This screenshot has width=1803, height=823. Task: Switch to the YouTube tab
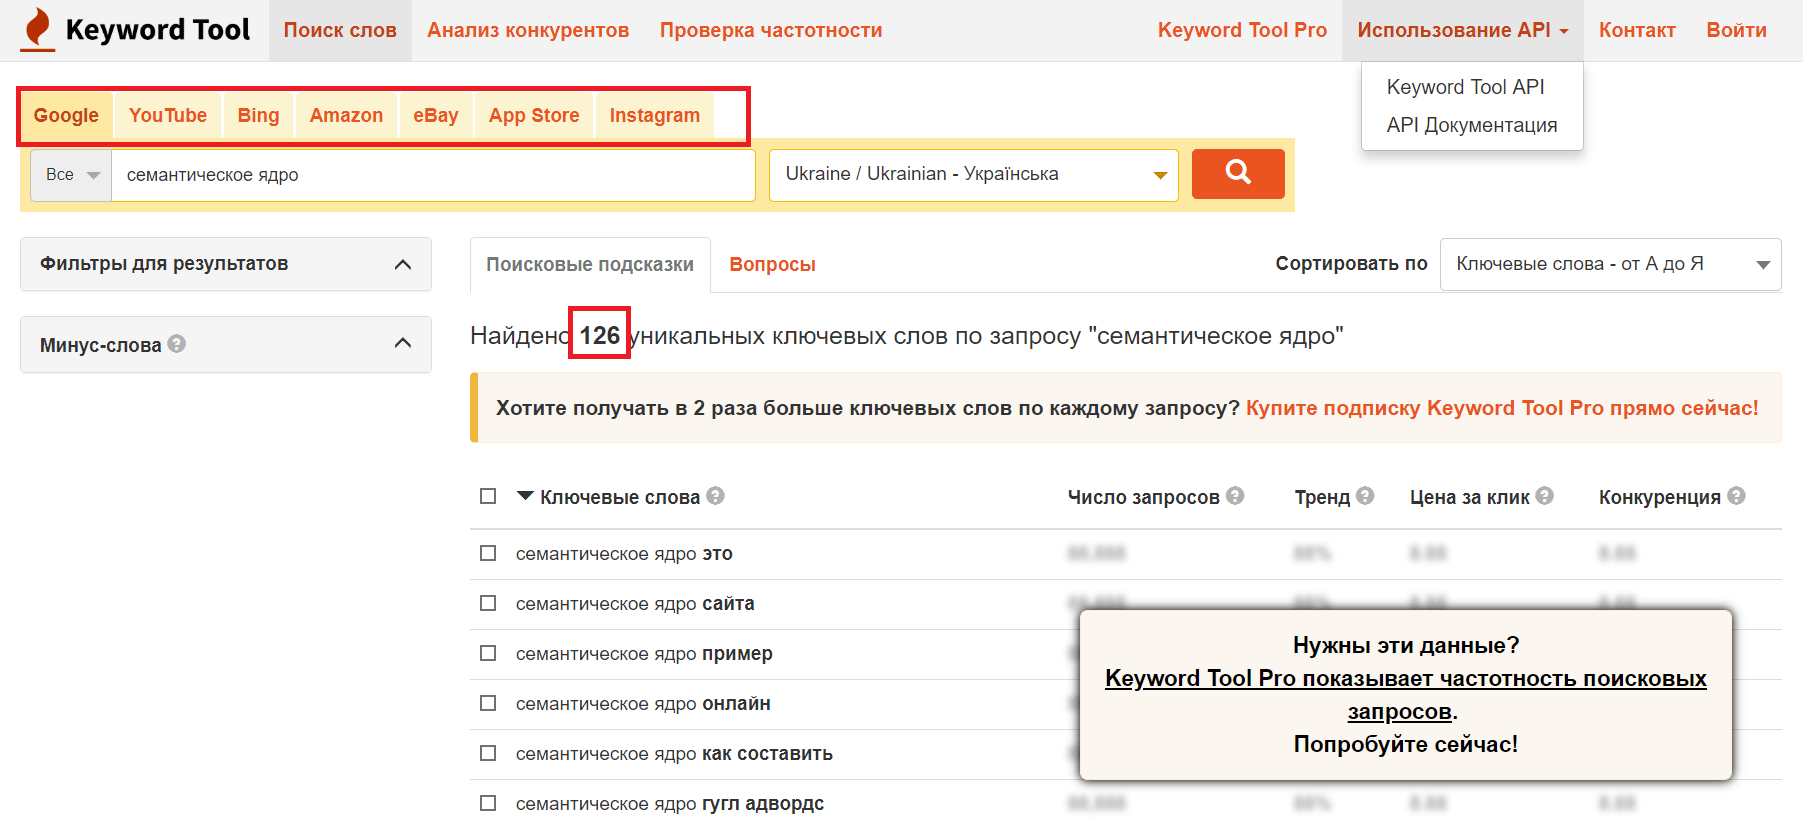coord(168,115)
